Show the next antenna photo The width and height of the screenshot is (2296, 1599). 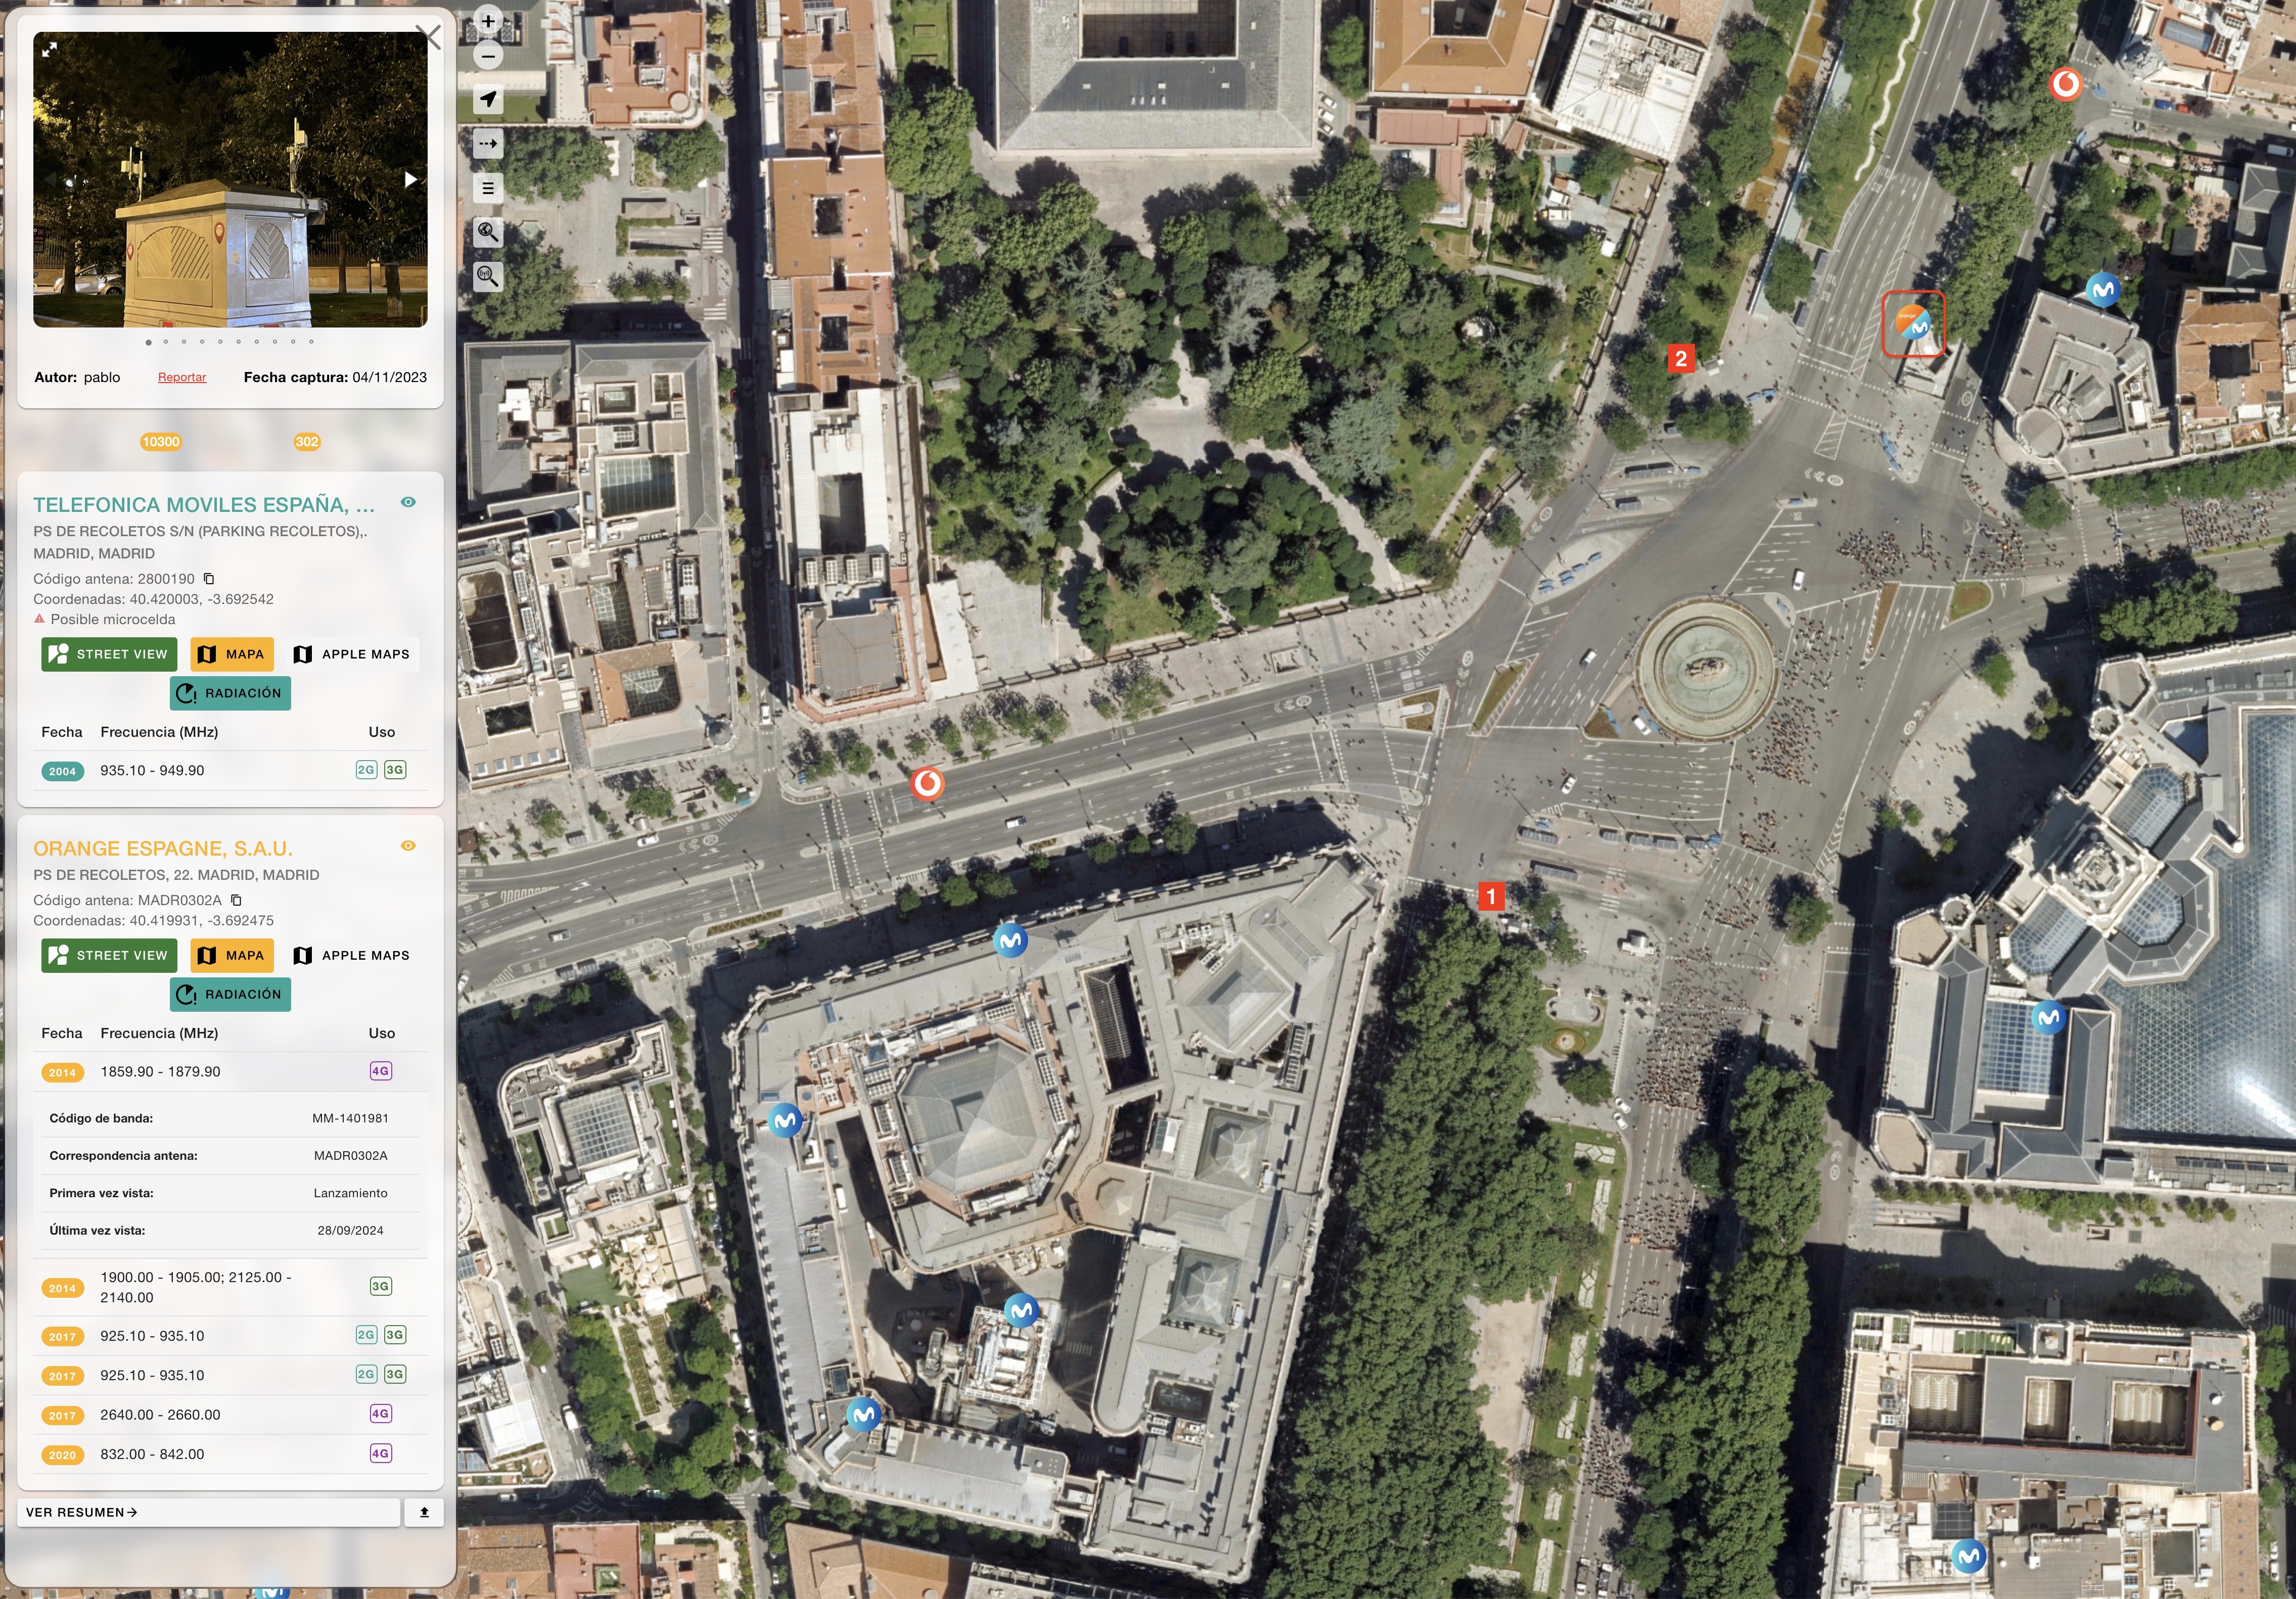pyautogui.click(x=410, y=180)
